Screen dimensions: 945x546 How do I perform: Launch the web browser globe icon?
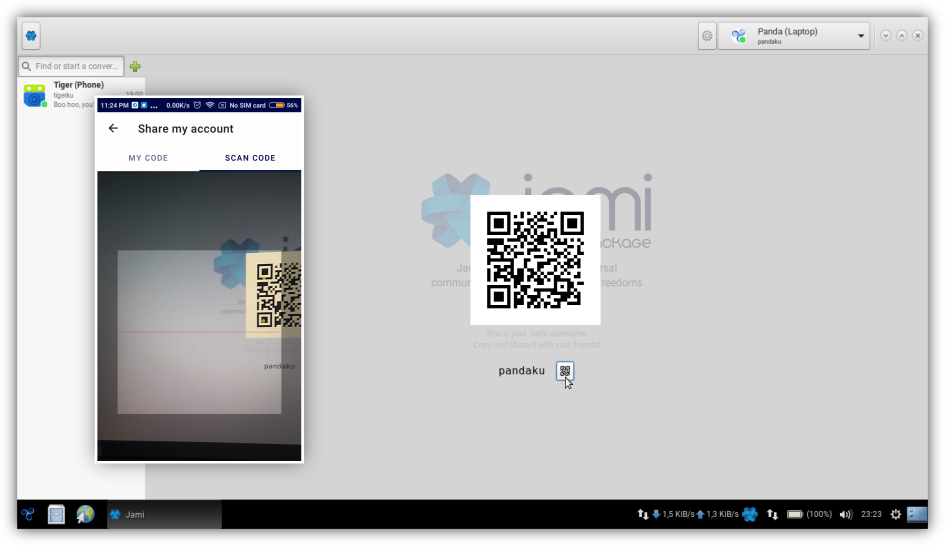click(x=86, y=514)
